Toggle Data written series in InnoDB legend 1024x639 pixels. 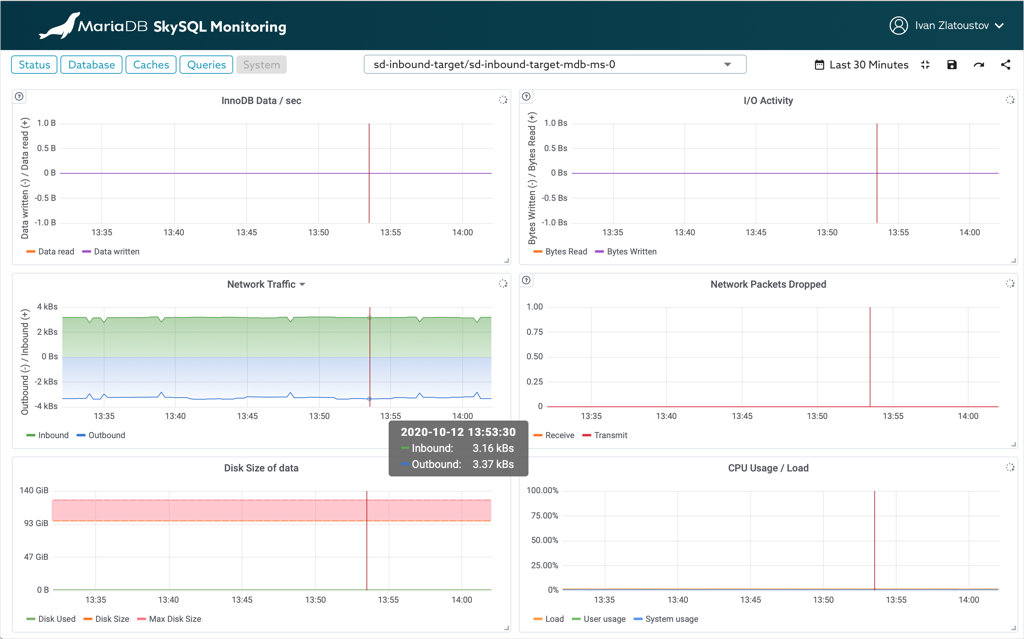coord(116,252)
